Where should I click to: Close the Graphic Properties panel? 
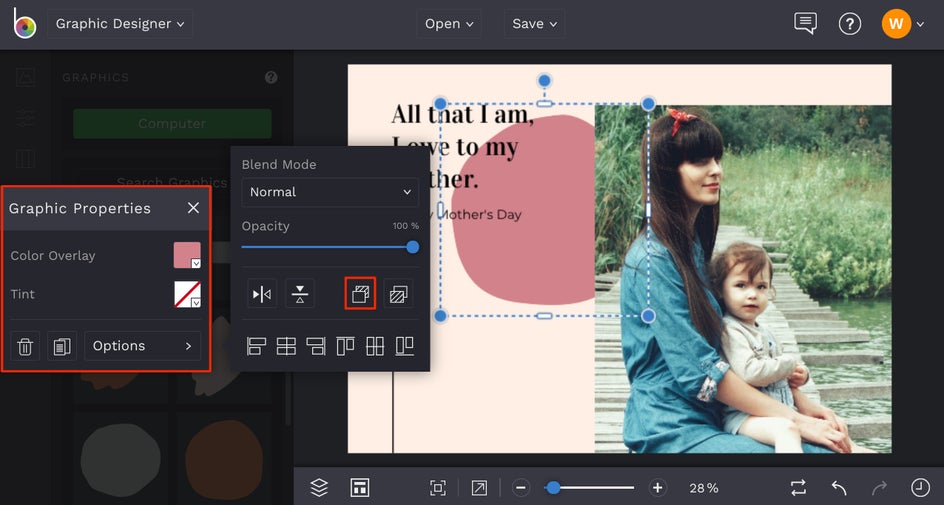[193, 208]
